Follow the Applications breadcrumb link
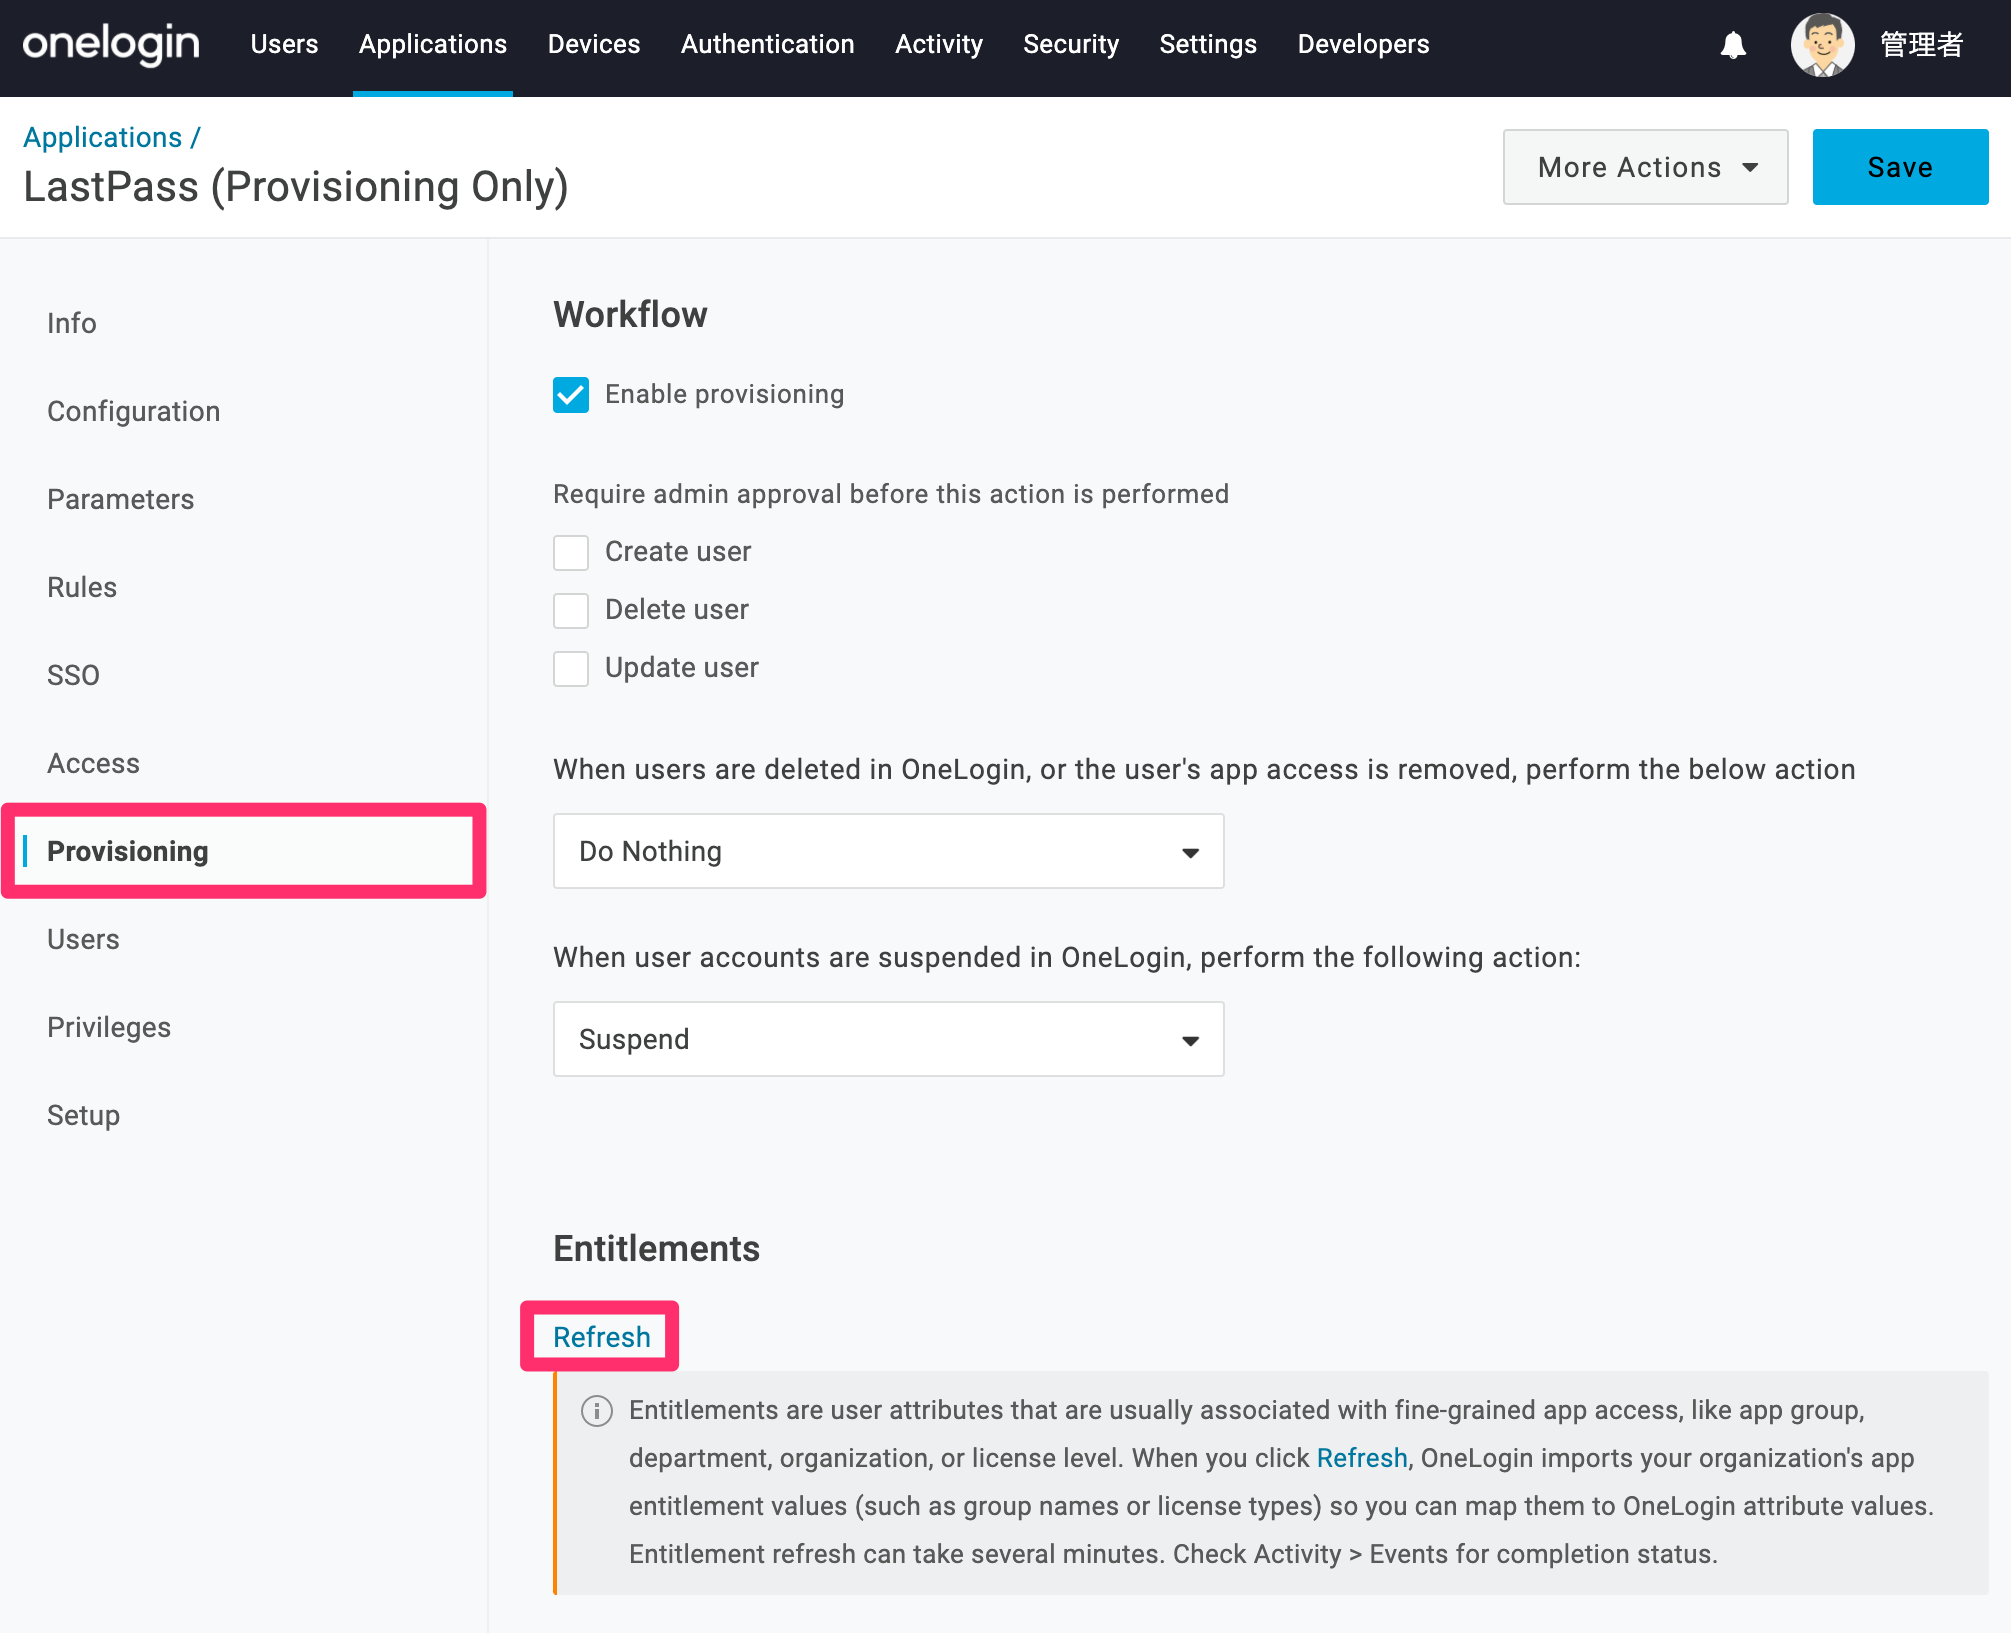 103,137
